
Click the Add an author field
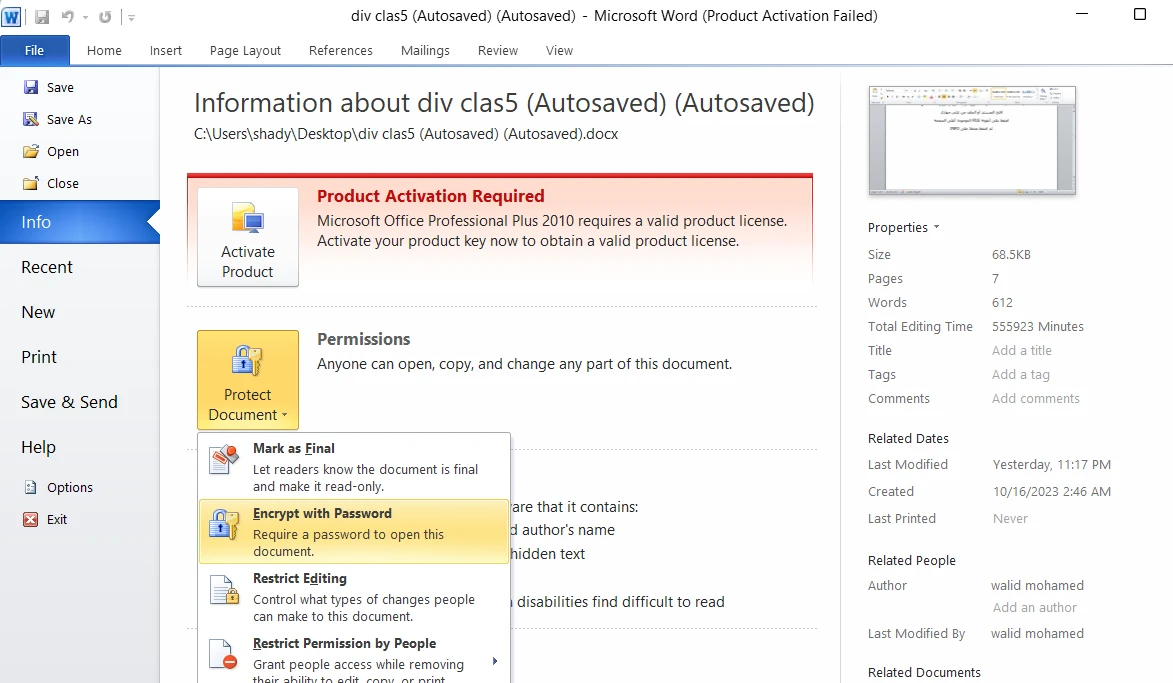point(1034,608)
